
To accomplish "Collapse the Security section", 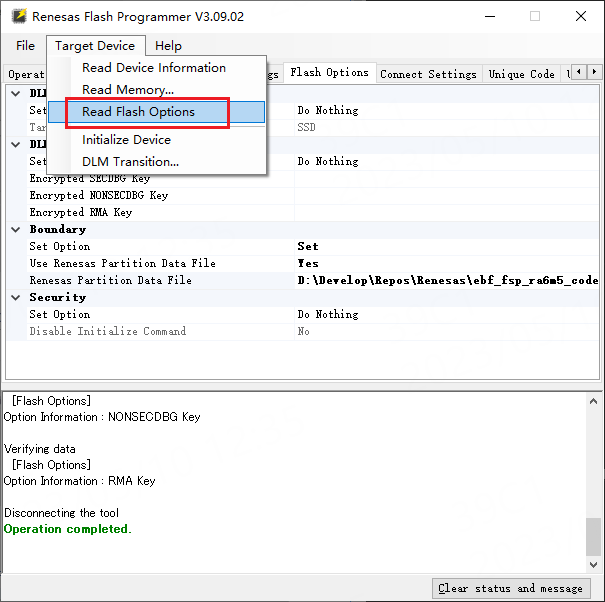I will coord(16,298).
